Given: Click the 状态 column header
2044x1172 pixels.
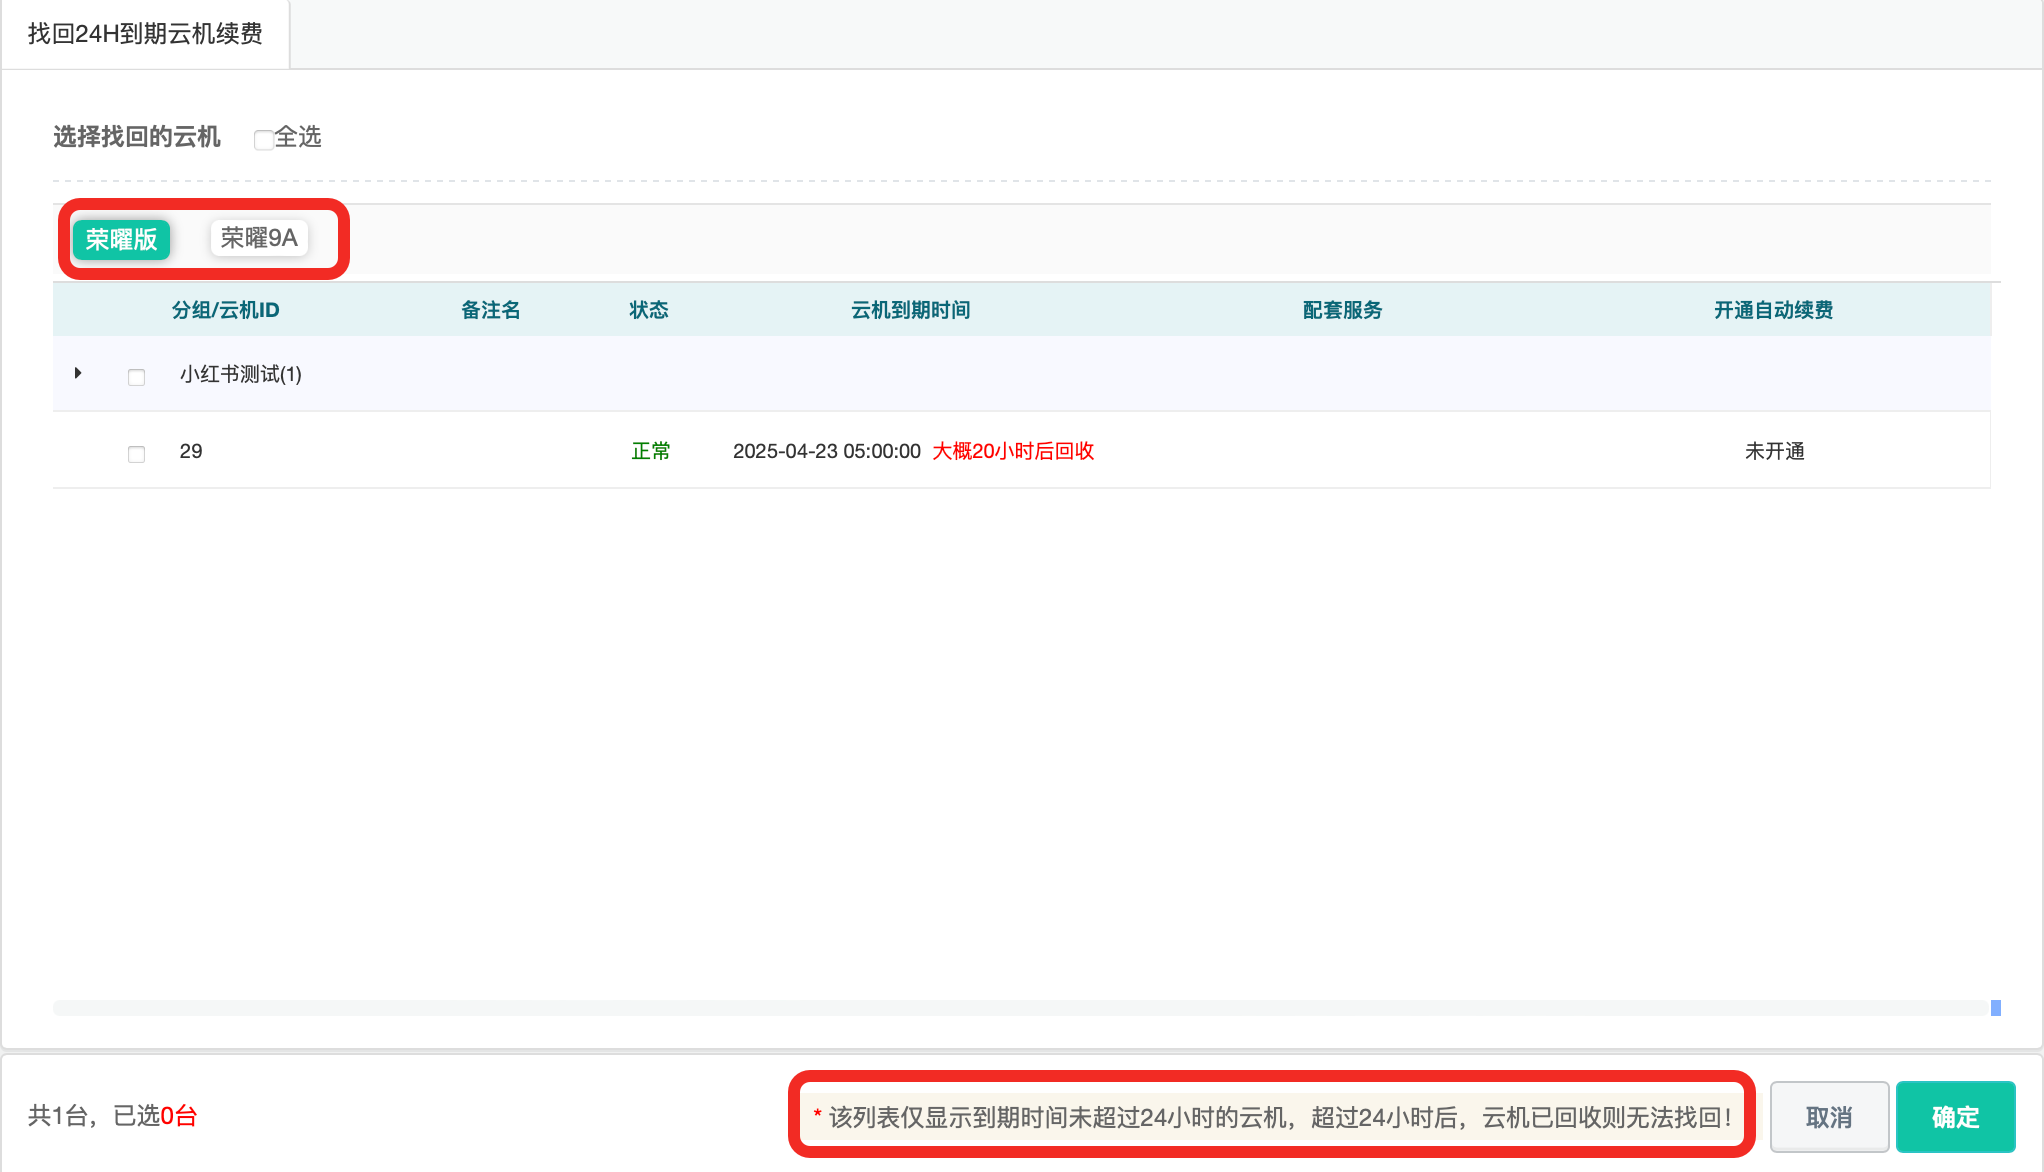Looking at the screenshot, I should click(648, 310).
